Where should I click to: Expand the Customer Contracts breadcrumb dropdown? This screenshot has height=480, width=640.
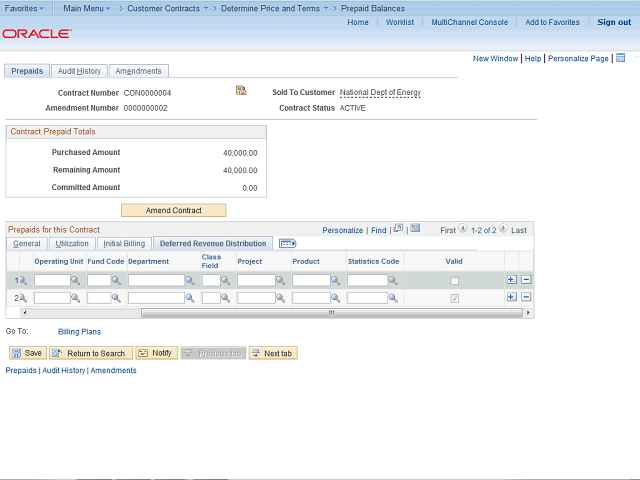point(168,8)
